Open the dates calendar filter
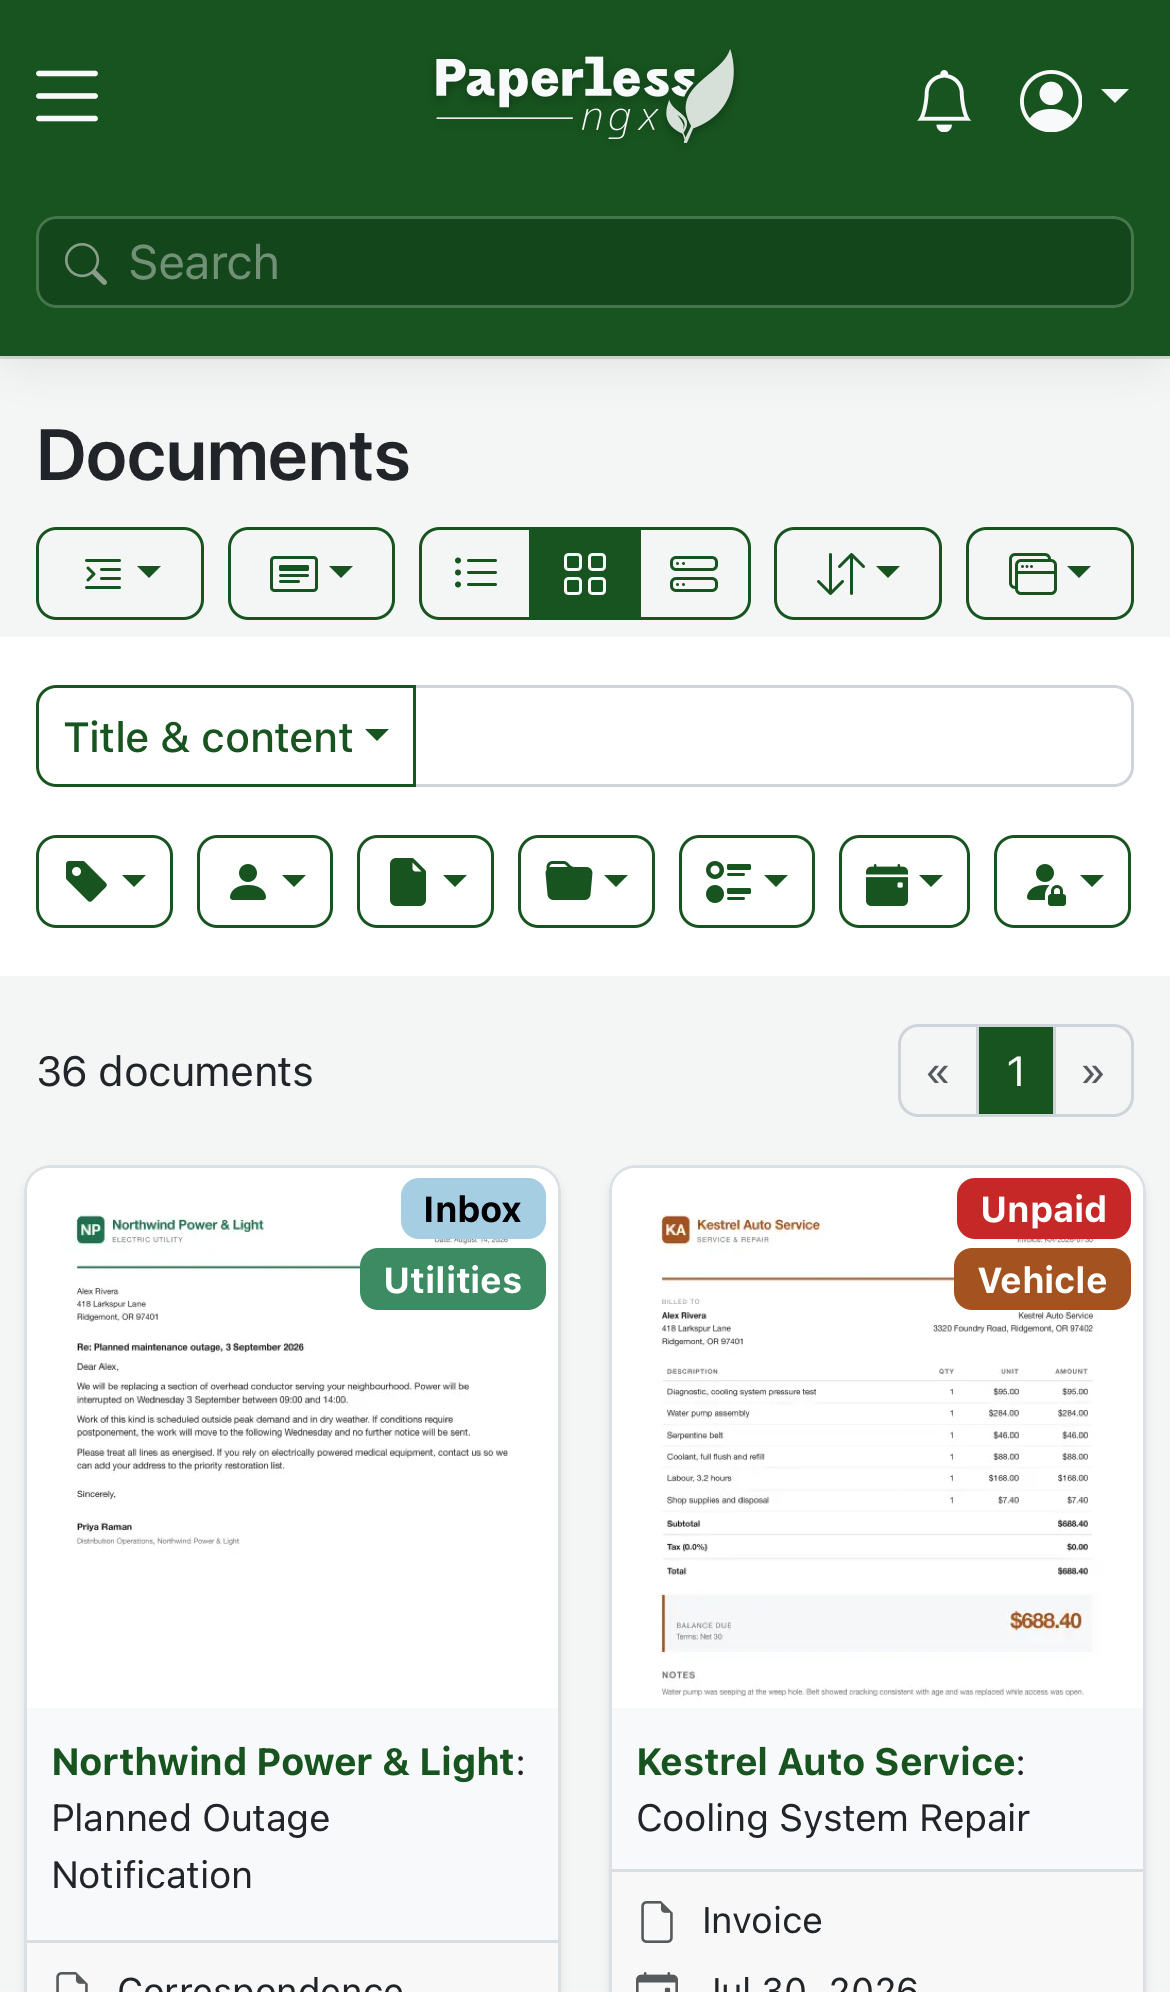Viewport: 1170px width, 1992px height. point(904,881)
